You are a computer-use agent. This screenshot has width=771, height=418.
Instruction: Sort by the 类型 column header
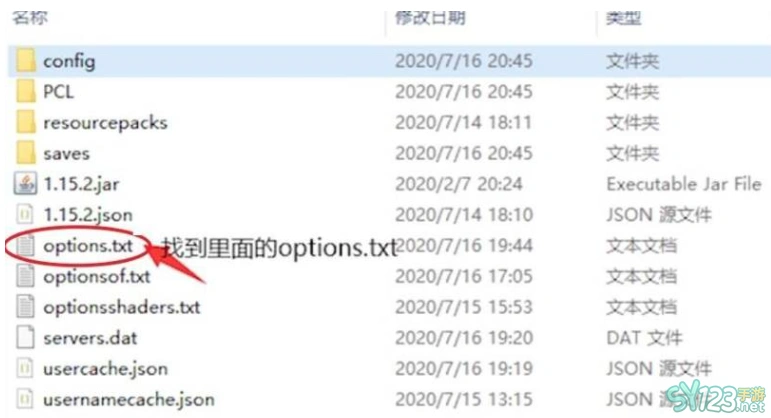click(623, 18)
